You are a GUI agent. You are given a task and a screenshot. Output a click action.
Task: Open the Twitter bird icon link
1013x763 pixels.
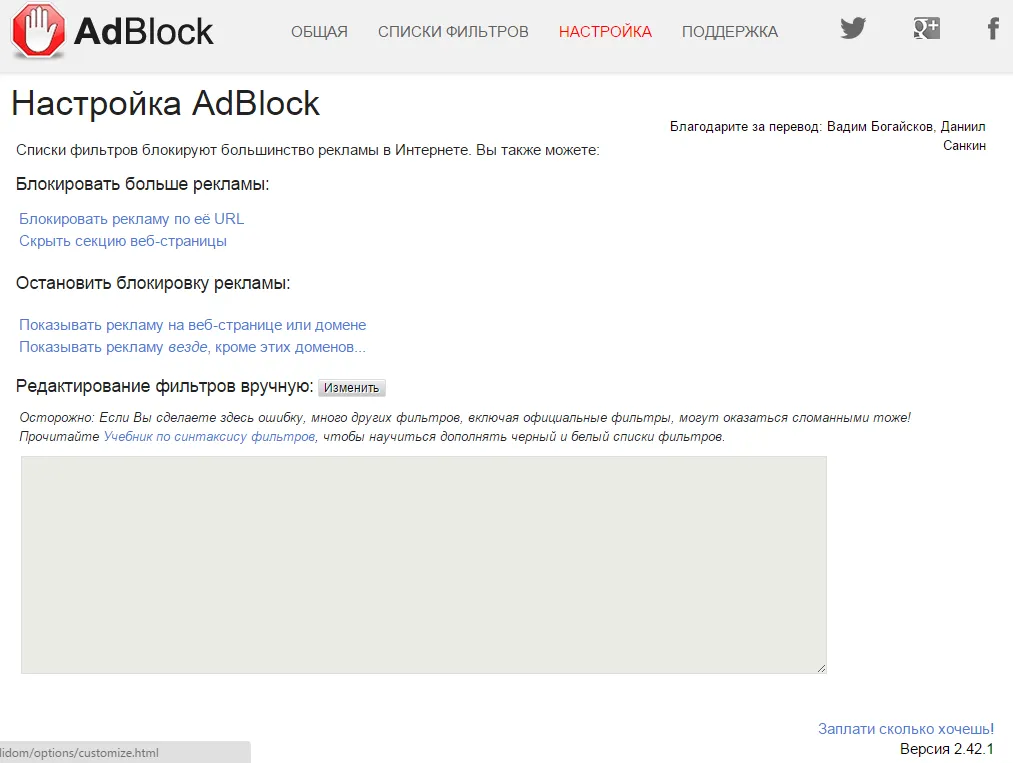853,28
